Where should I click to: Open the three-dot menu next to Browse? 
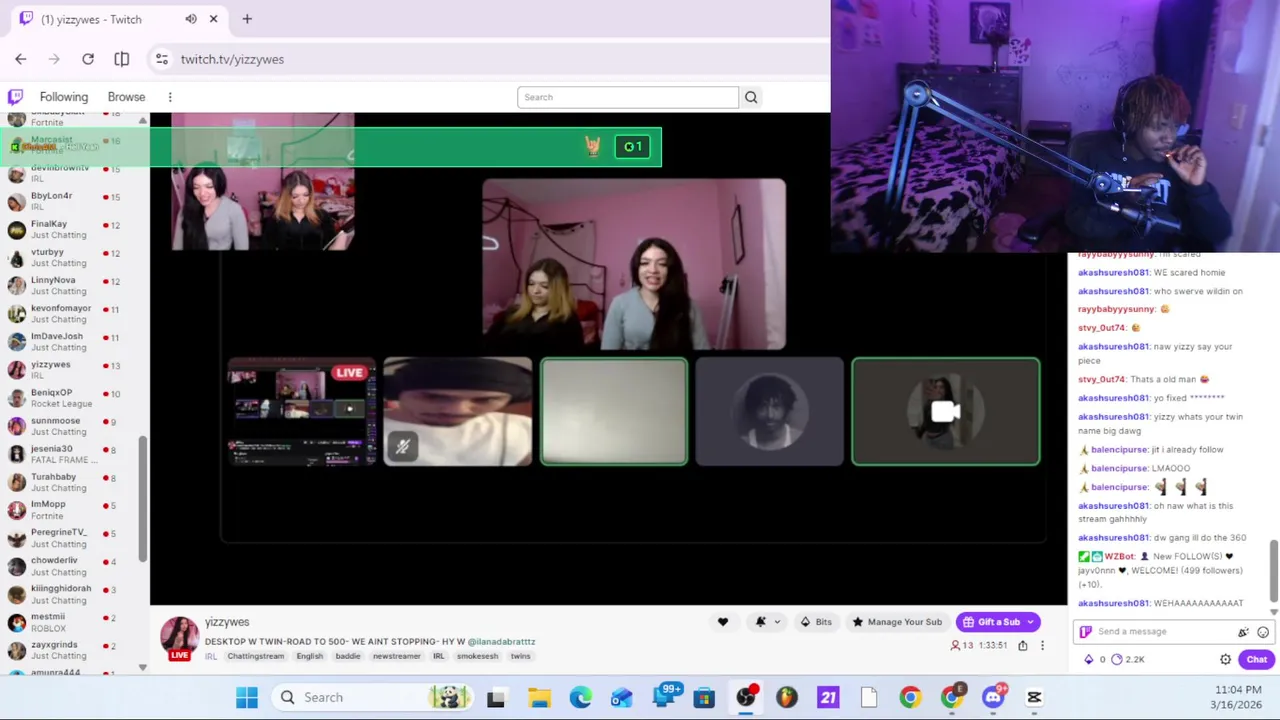point(170,97)
